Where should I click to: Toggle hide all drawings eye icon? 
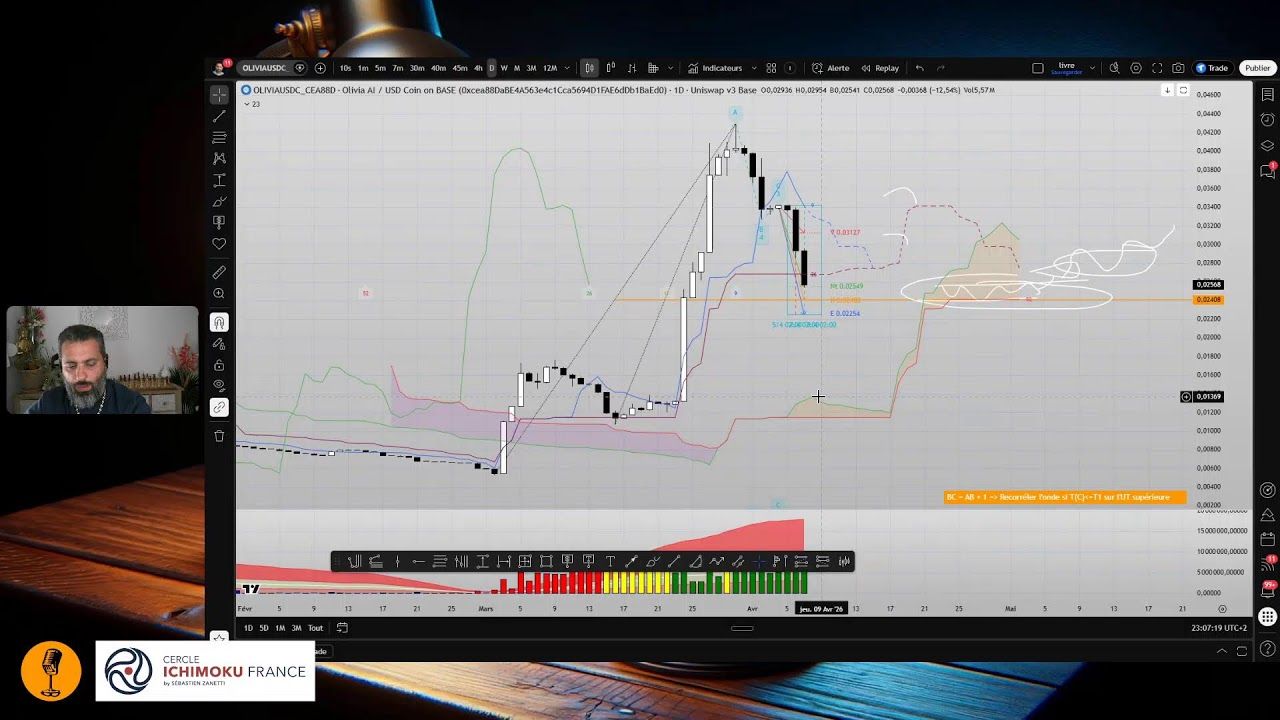(x=219, y=386)
